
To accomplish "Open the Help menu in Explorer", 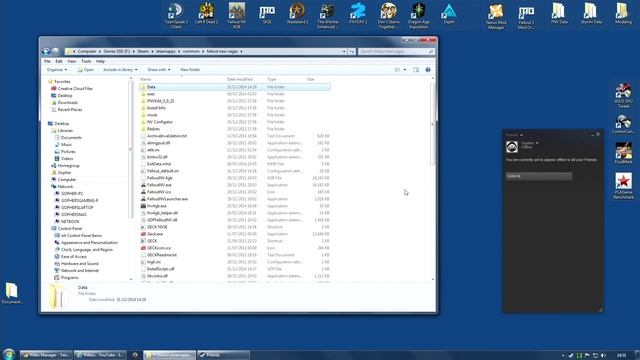I will click(100, 61).
